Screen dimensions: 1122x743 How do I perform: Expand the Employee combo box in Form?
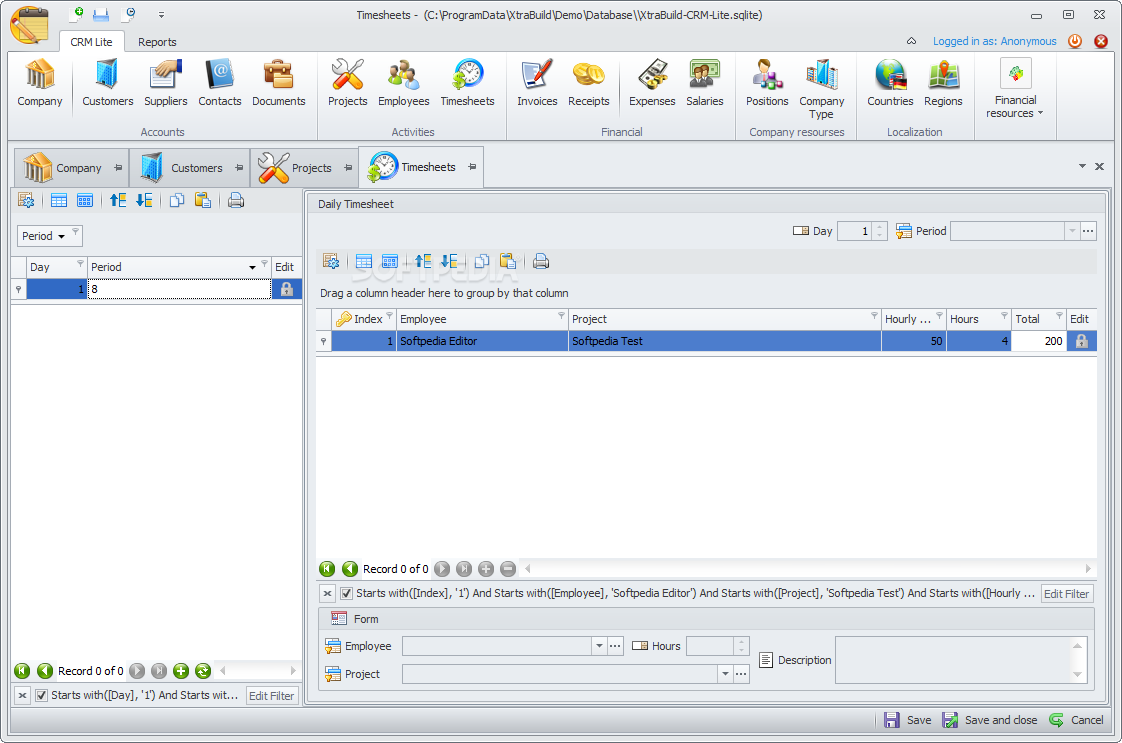[x=599, y=646]
